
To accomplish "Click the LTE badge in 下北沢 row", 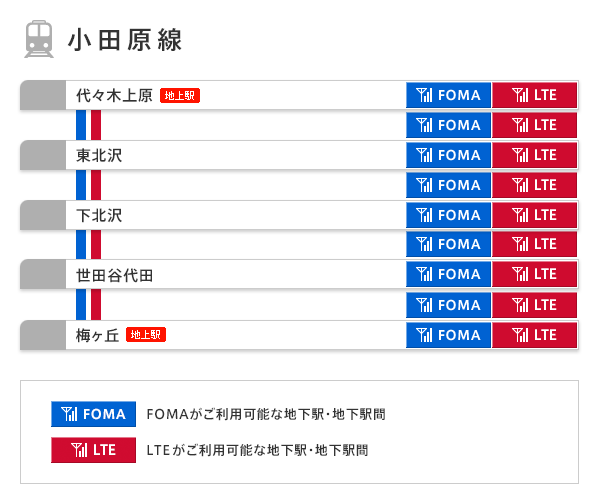I will pos(534,215).
